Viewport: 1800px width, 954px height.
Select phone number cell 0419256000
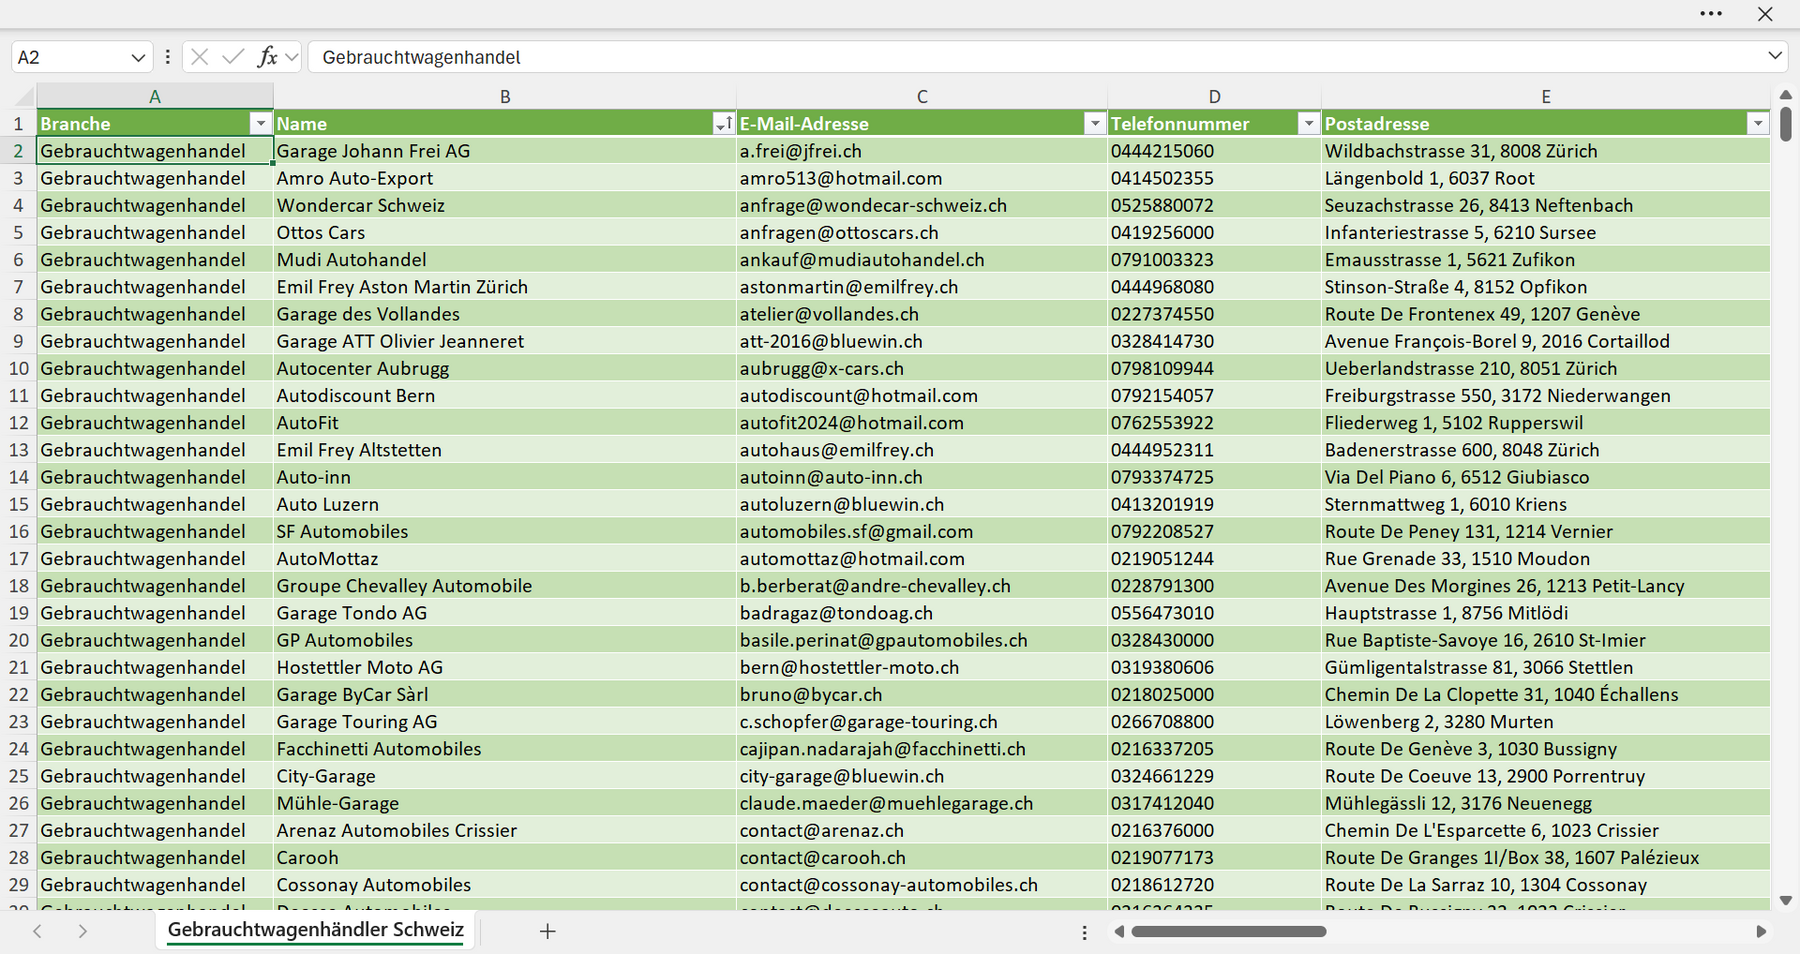pos(1214,232)
